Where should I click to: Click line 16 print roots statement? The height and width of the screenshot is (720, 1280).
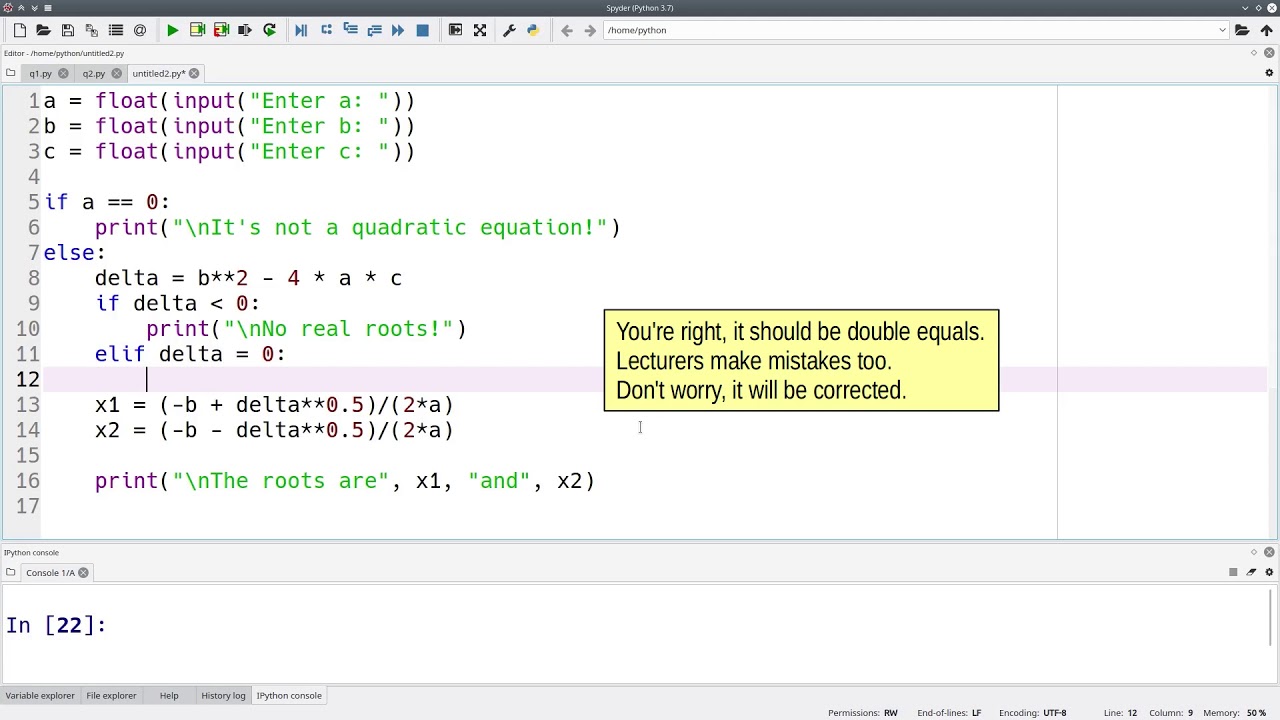click(345, 481)
